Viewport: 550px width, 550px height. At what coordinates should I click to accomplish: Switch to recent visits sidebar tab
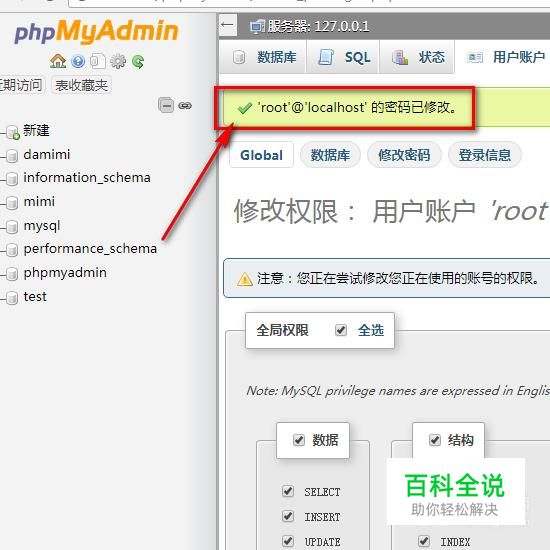(21, 85)
